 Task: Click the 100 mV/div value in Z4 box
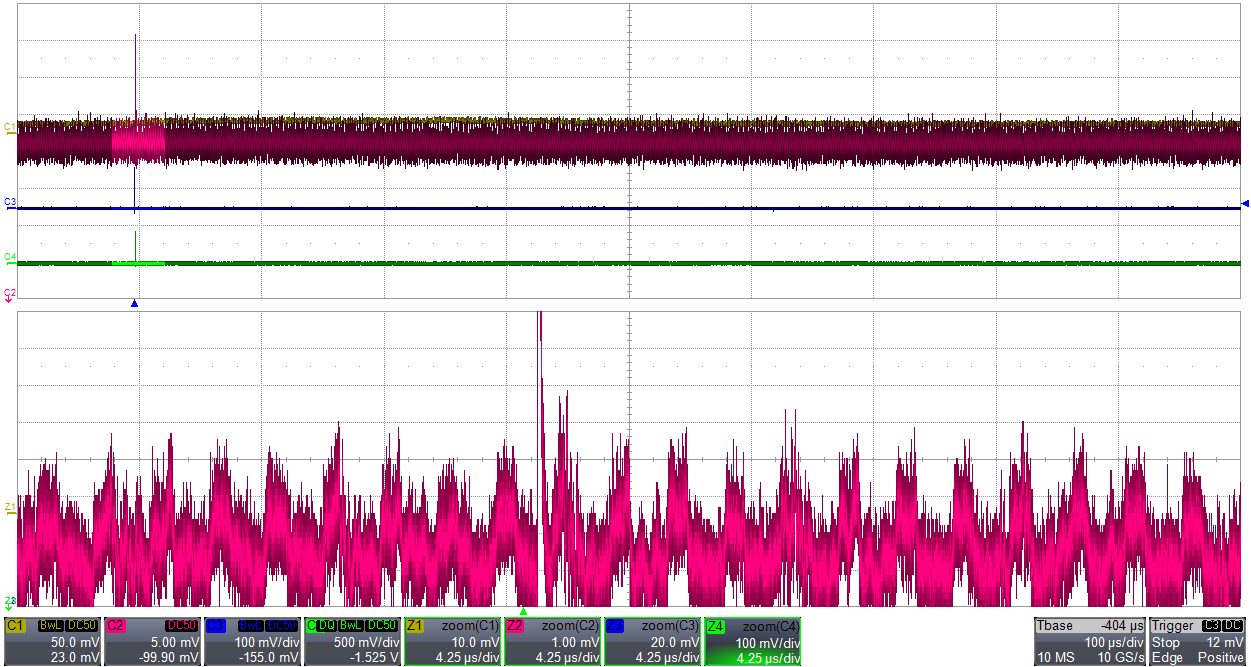[767, 642]
